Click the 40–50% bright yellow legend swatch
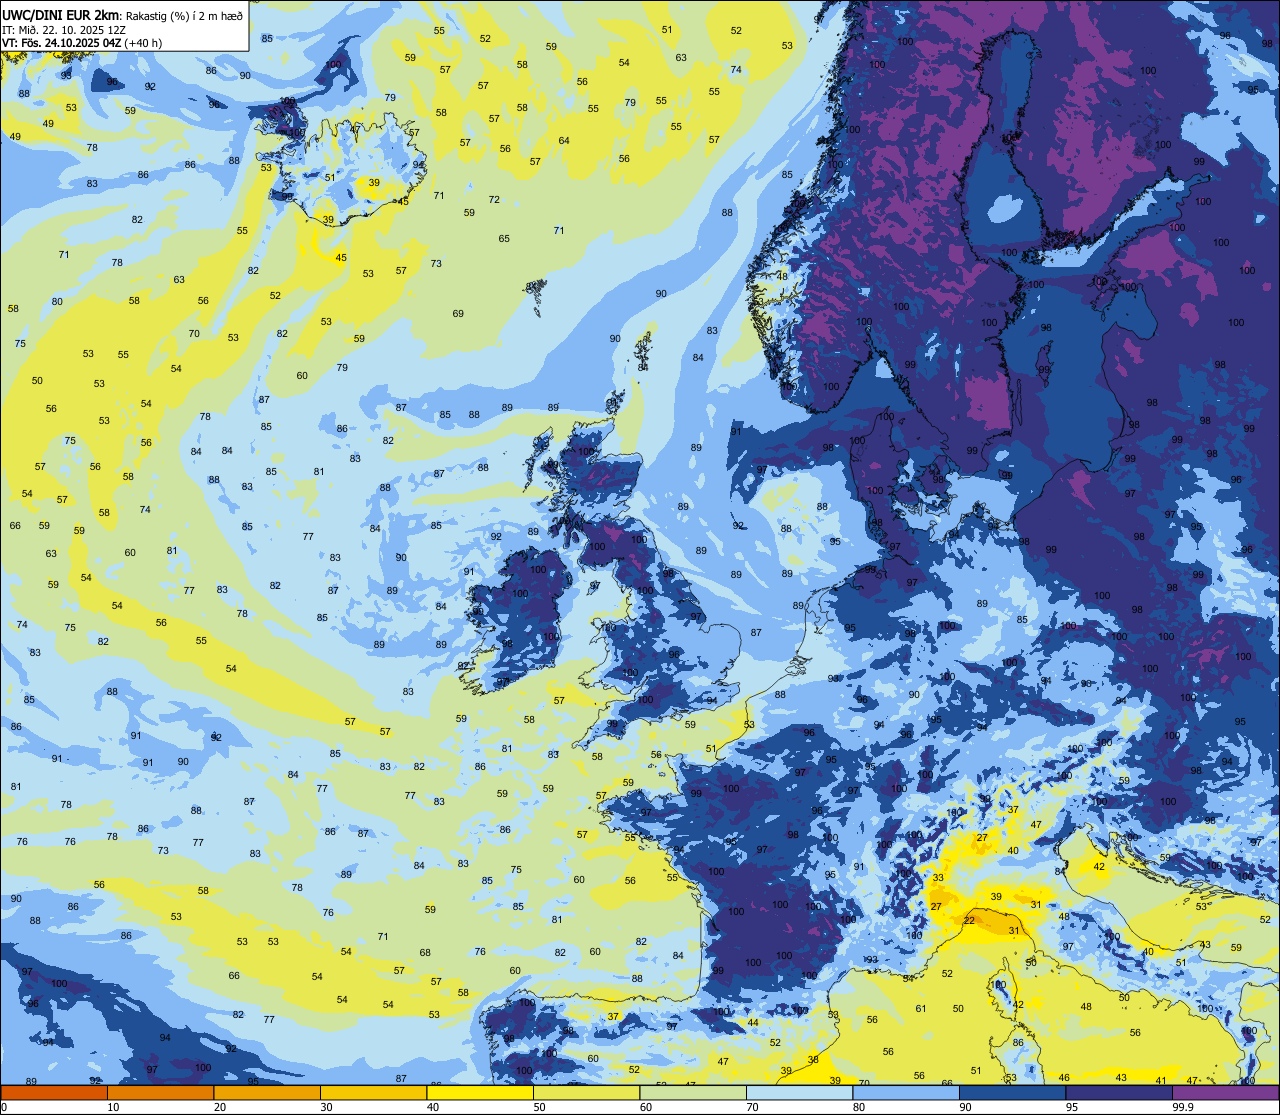1280x1115 pixels. point(480,1093)
